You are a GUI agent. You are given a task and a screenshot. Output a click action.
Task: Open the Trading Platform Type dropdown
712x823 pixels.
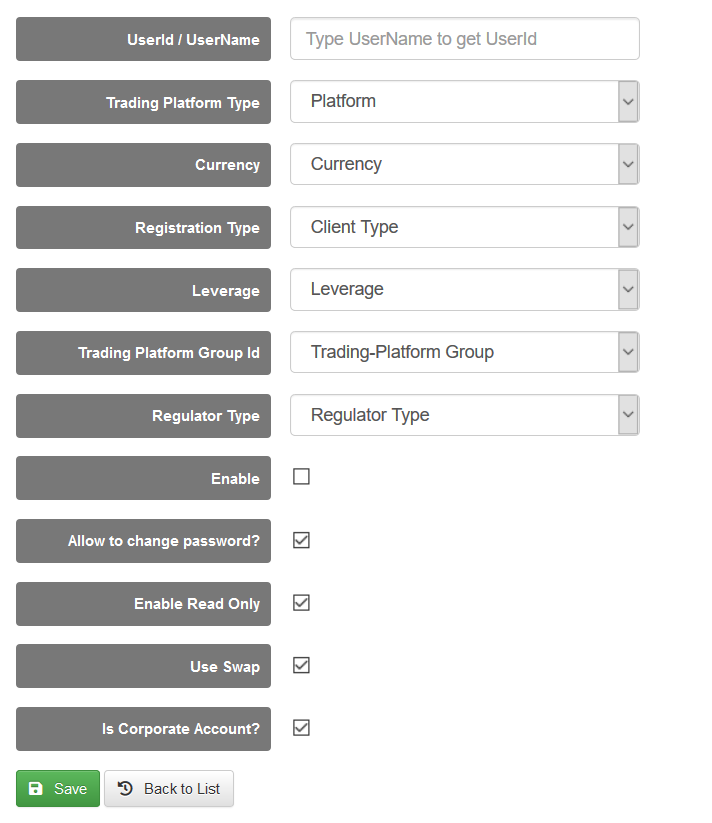coord(464,101)
